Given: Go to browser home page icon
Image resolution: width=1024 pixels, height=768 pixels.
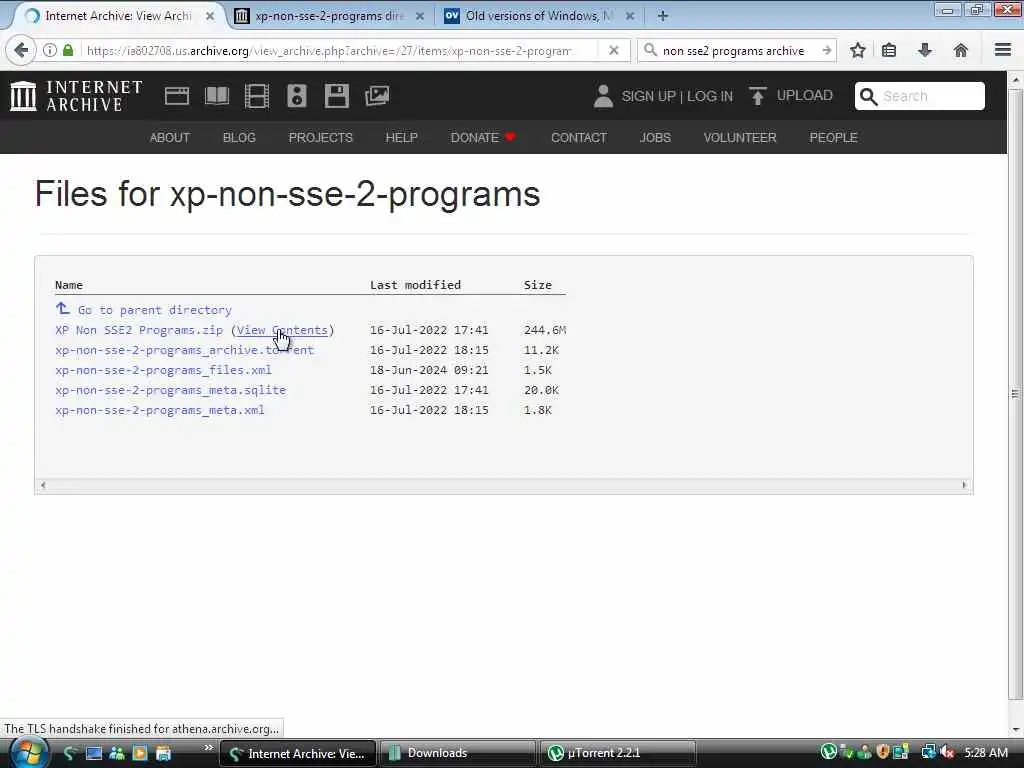Looking at the screenshot, I should 961,50.
